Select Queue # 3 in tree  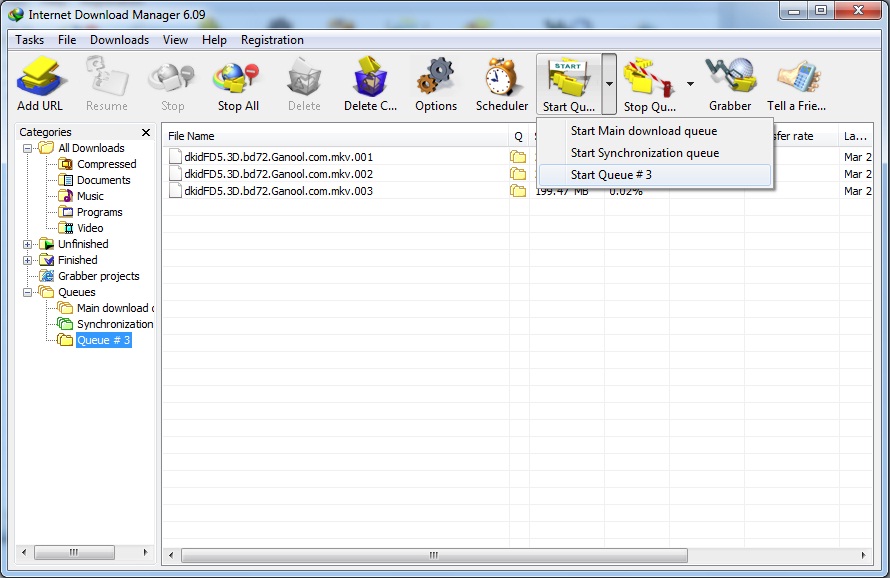104,340
